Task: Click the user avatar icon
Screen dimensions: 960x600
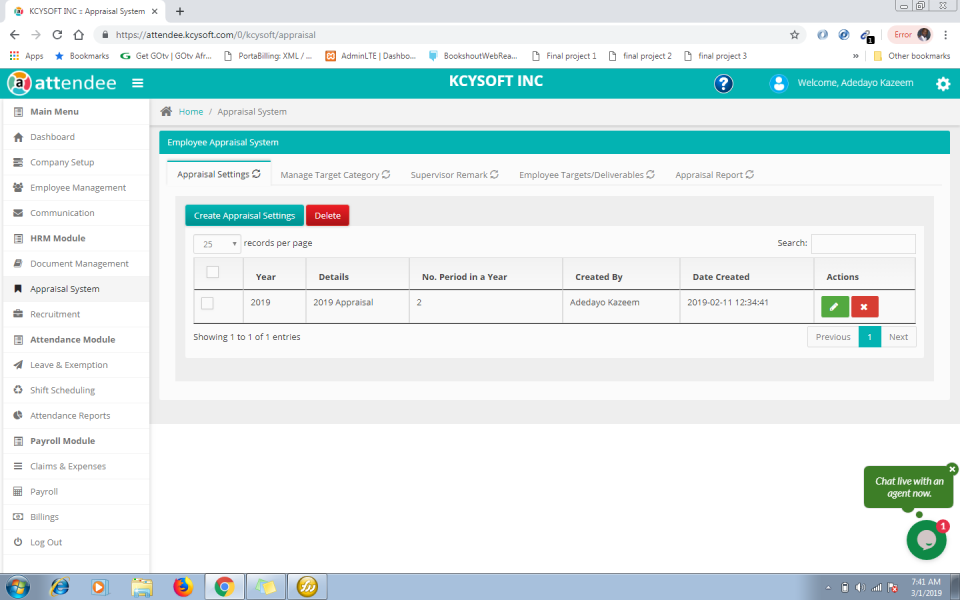Action: click(778, 83)
